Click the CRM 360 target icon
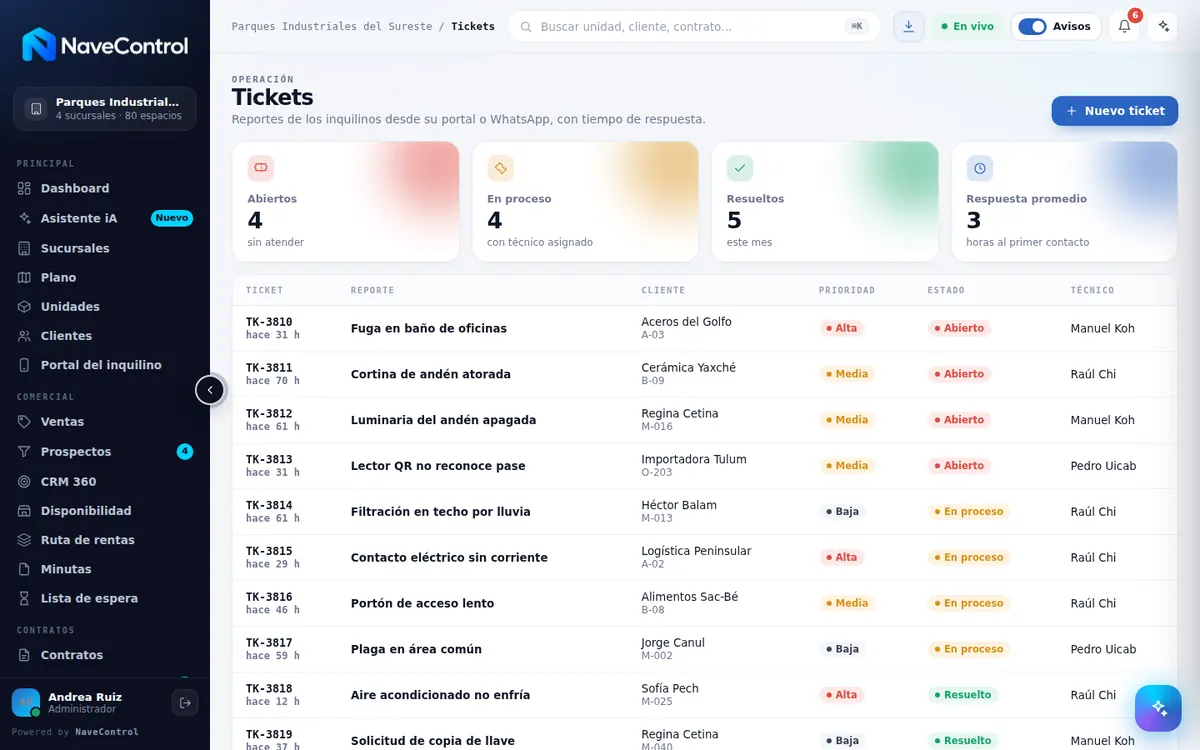The image size is (1200, 750). [25, 481]
